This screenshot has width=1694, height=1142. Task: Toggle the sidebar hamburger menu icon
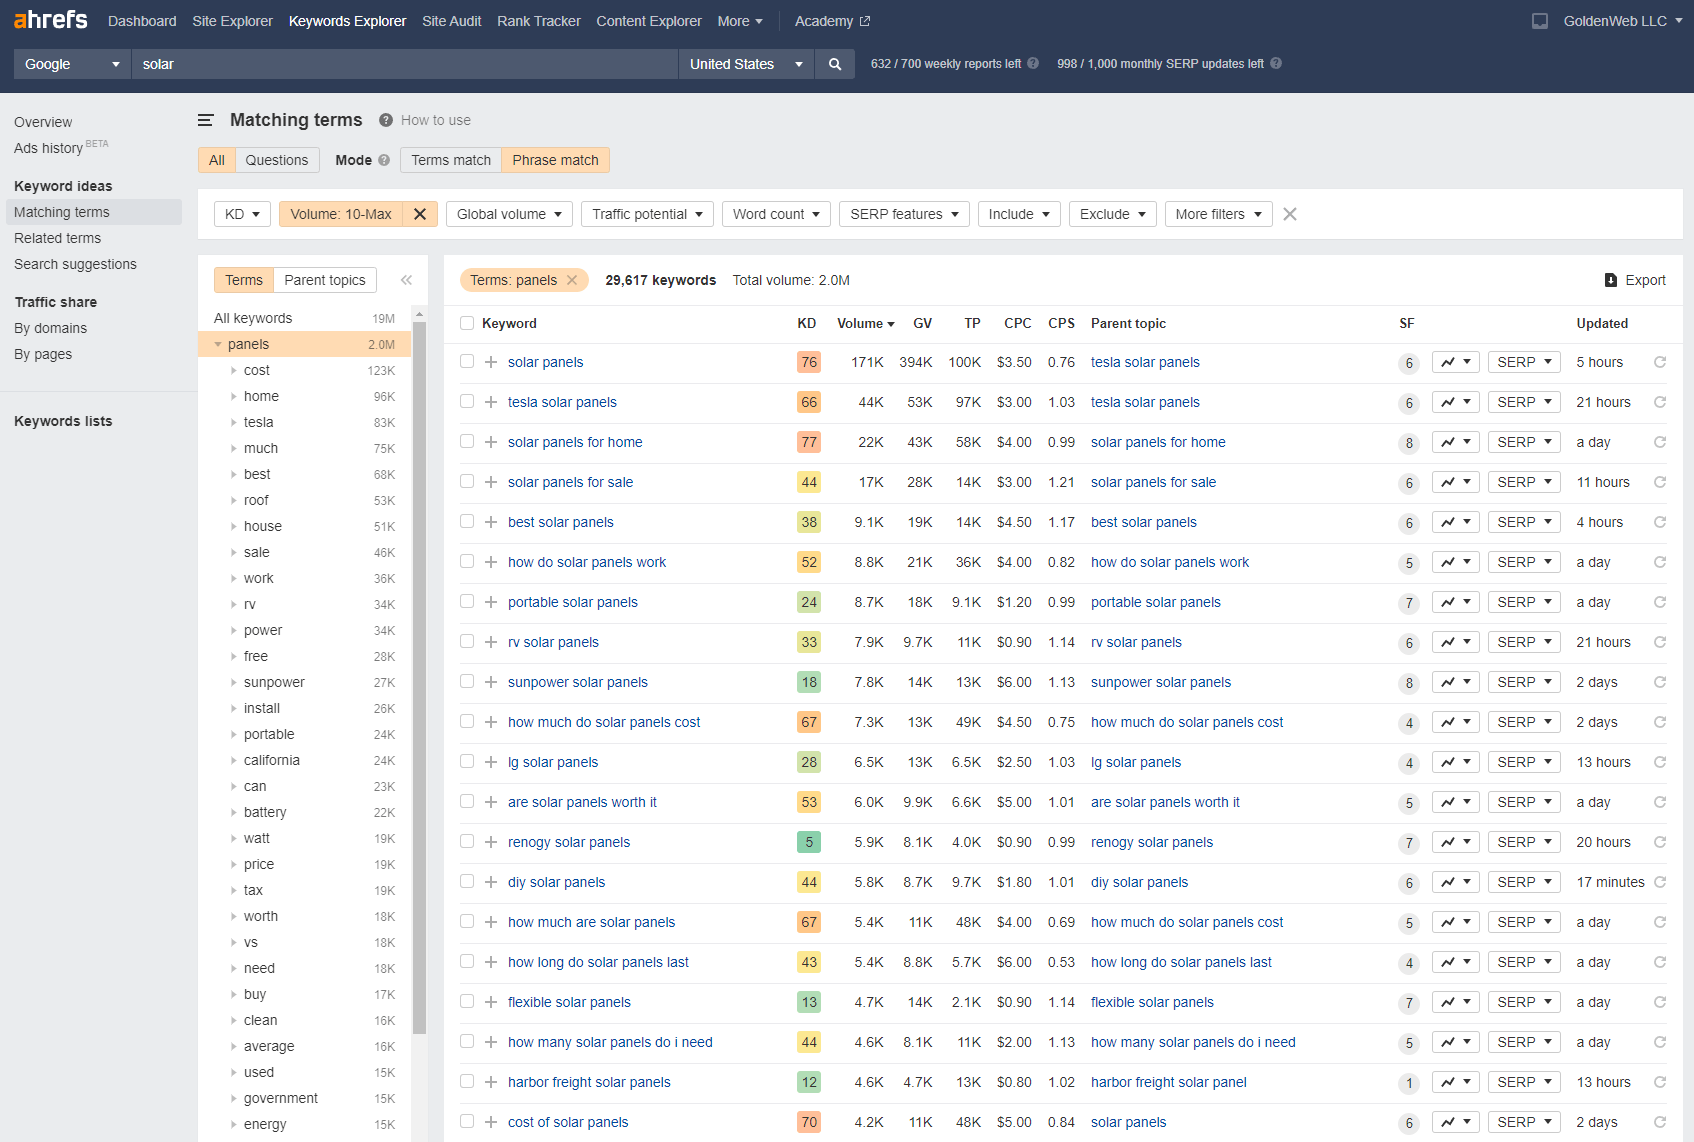[206, 120]
